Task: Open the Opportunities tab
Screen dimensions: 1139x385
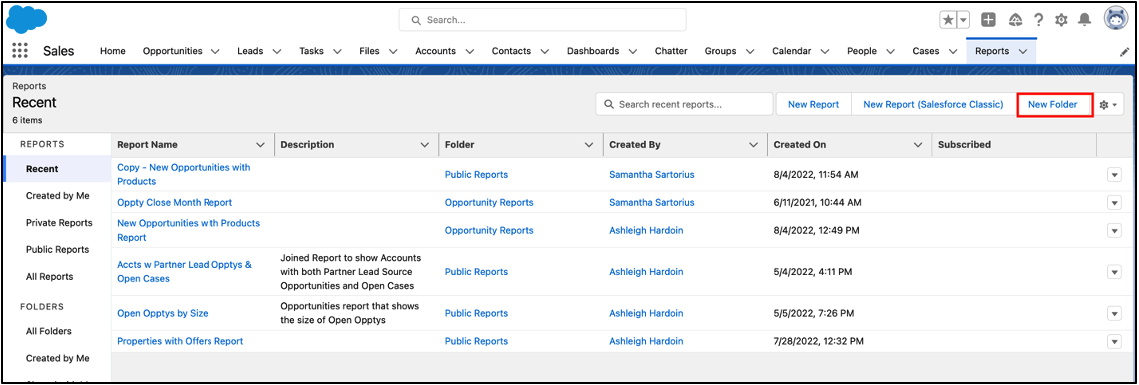Action: (x=172, y=51)
